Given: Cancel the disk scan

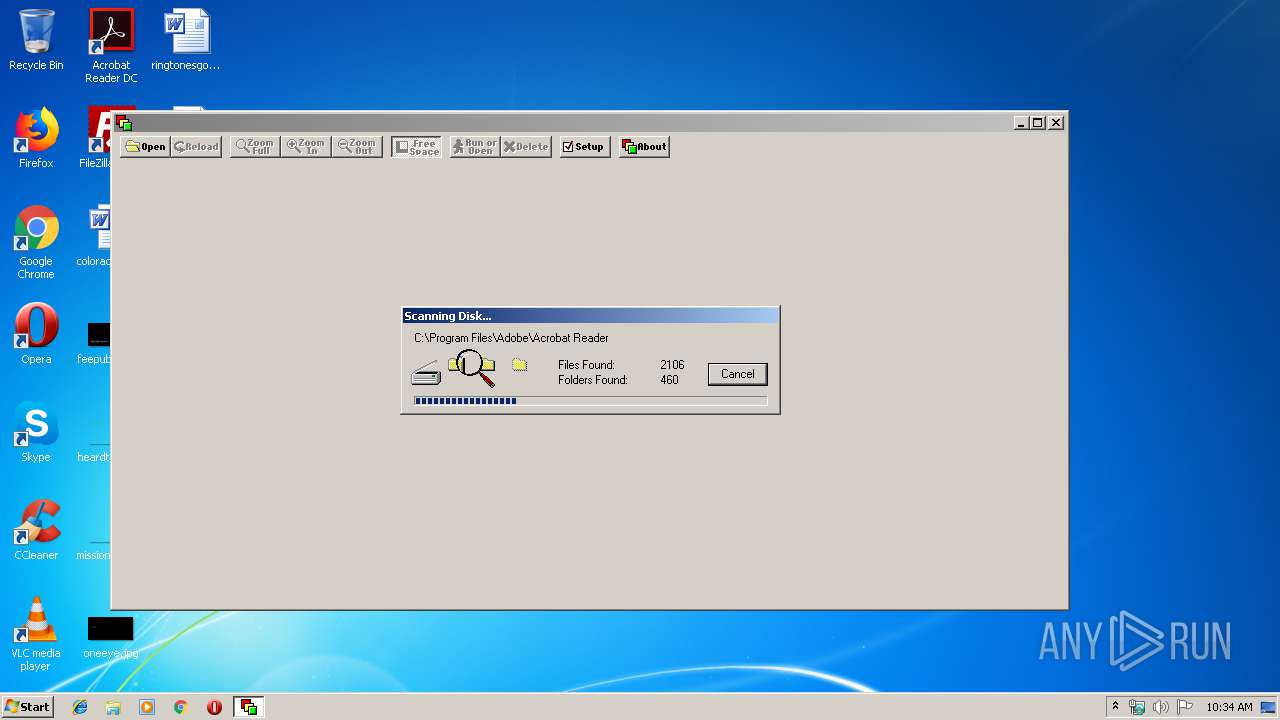Looking at the screenshot, I should click(738, 374).
